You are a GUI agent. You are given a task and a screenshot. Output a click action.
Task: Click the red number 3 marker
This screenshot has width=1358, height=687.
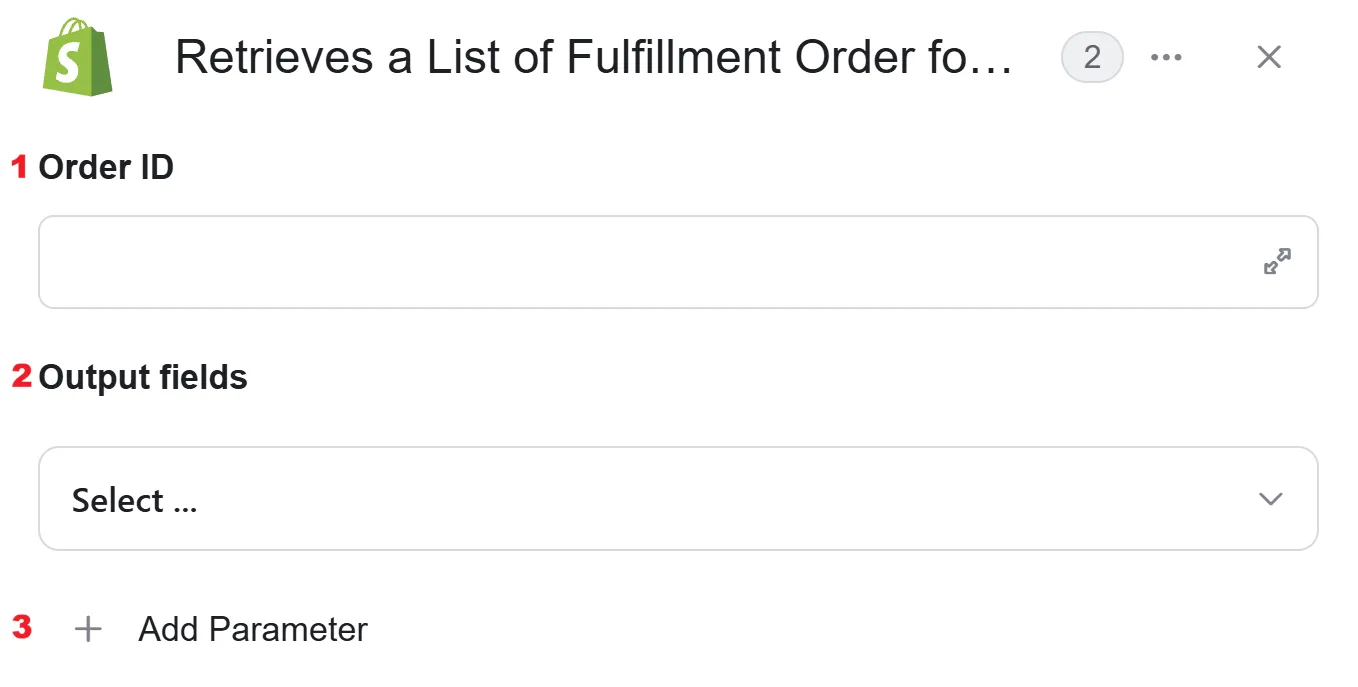(x=21, y=627)
